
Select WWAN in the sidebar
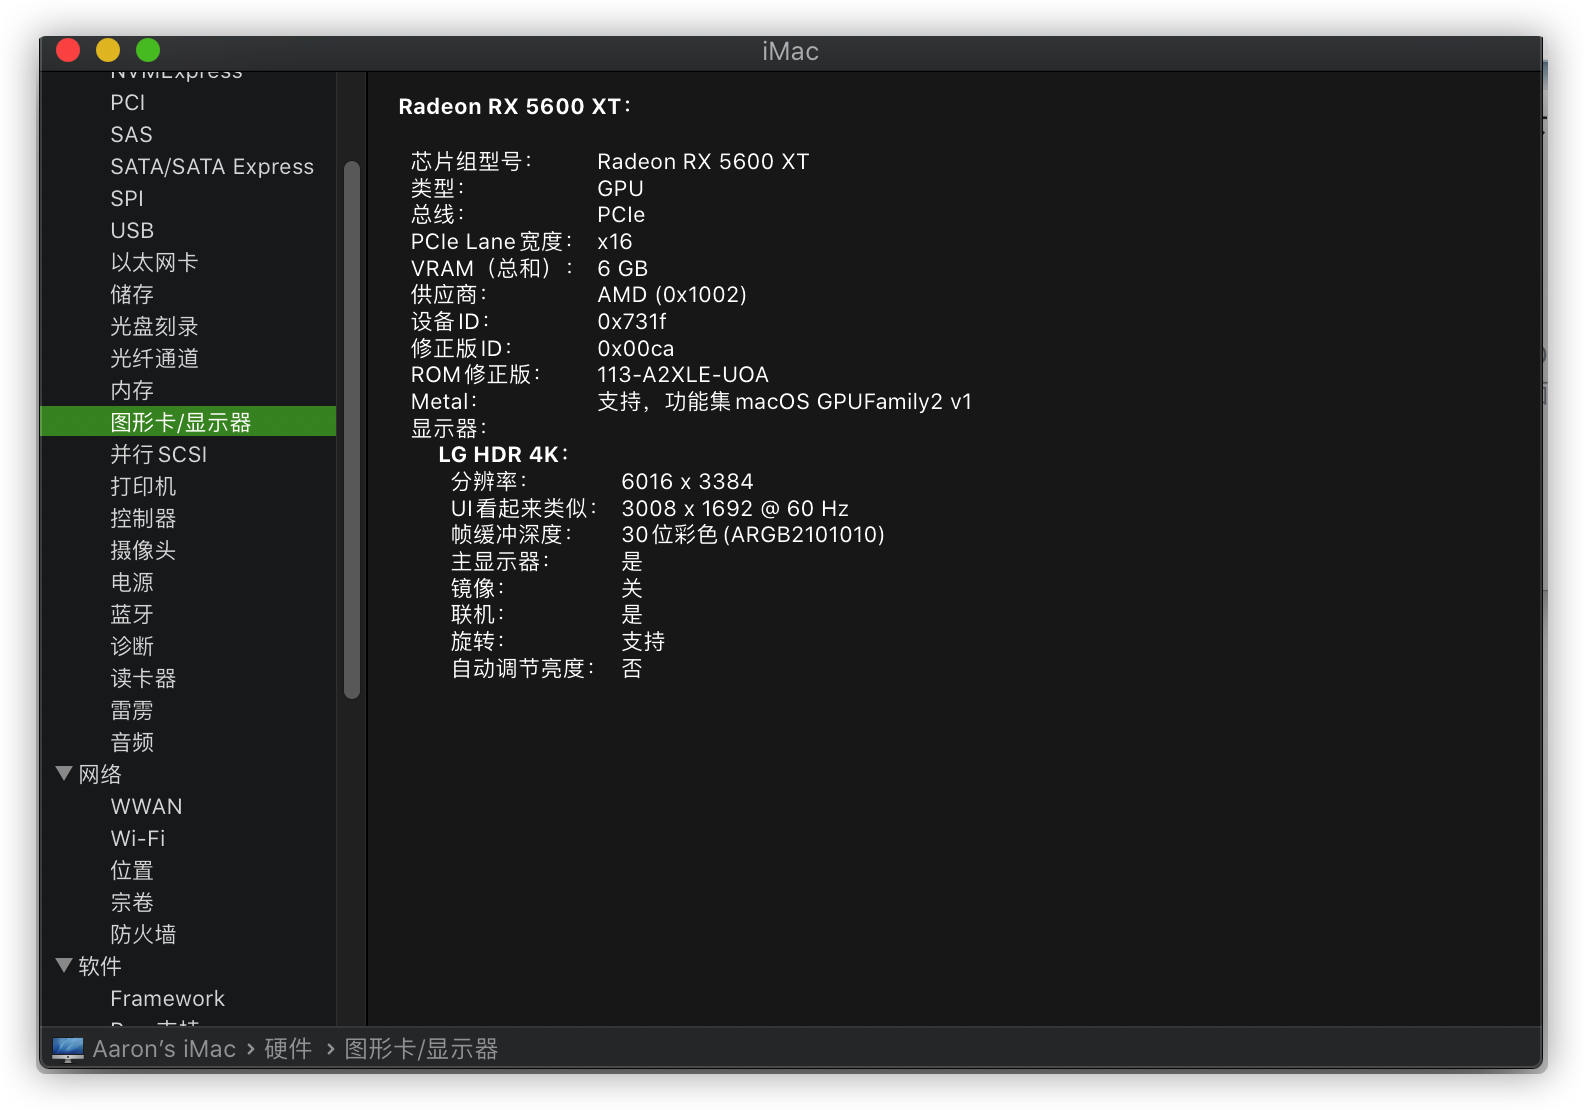[146, 806]
